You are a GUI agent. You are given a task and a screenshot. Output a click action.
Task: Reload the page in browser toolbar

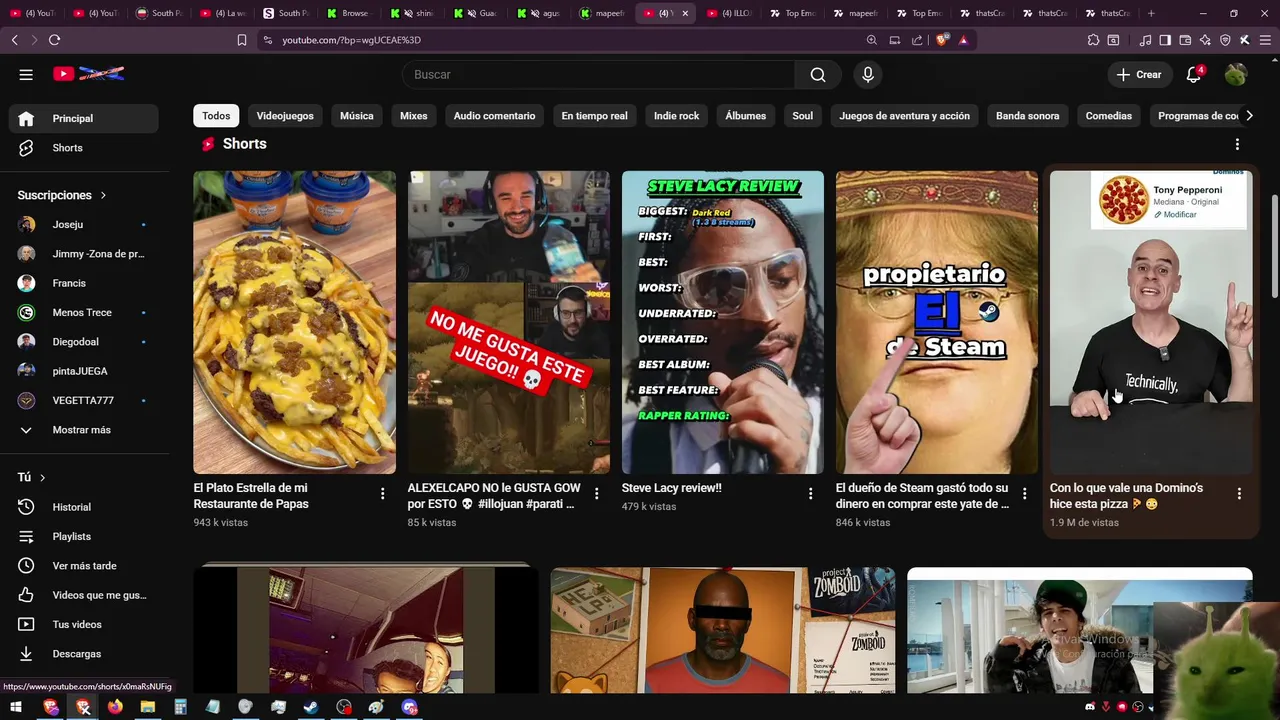[x=54, y=40]
